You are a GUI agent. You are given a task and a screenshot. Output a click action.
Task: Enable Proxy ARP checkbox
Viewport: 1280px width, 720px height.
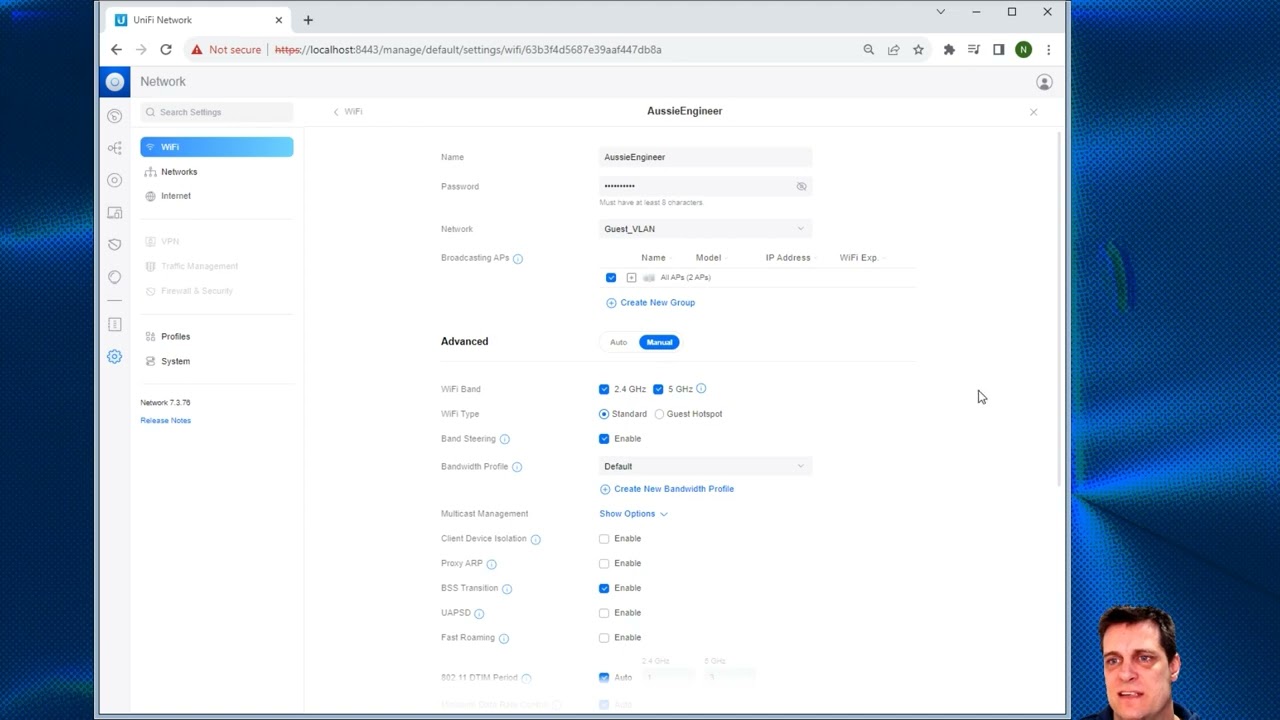(604, 563)
